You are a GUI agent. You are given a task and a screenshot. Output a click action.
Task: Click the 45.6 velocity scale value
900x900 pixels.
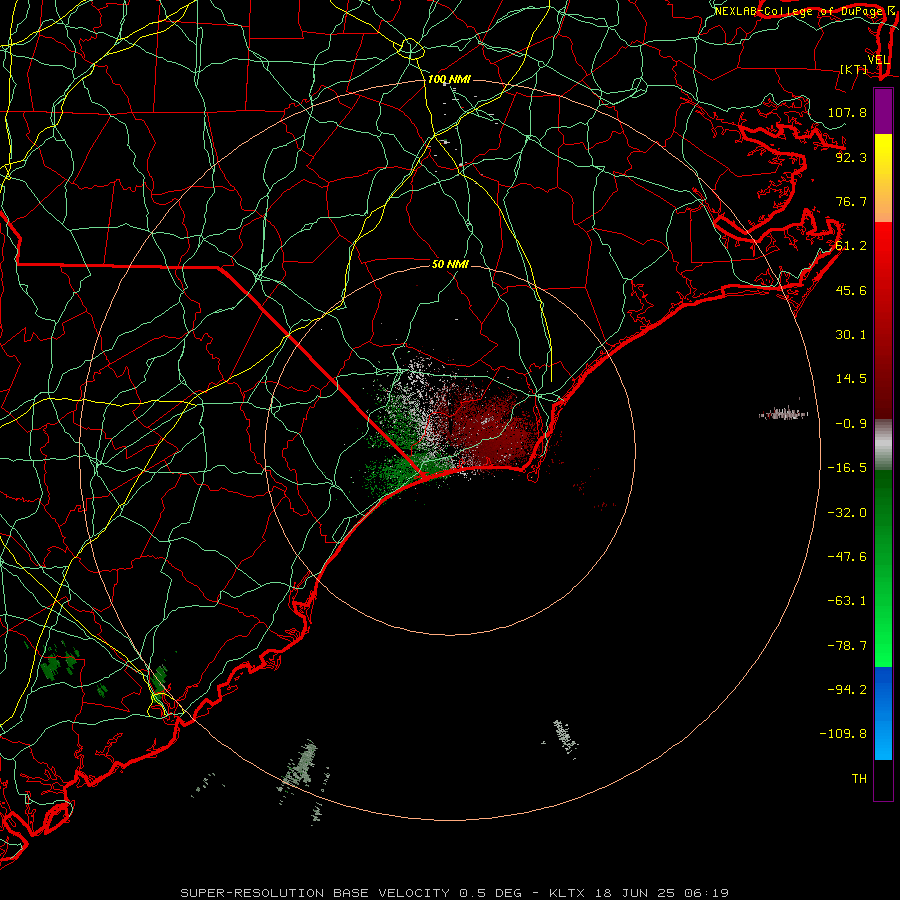(x=851, y=290)
